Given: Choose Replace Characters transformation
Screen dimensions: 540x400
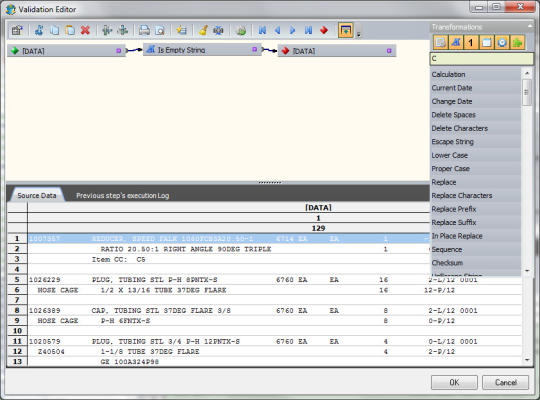Looking at the screenshot, I should click(475, 195).
